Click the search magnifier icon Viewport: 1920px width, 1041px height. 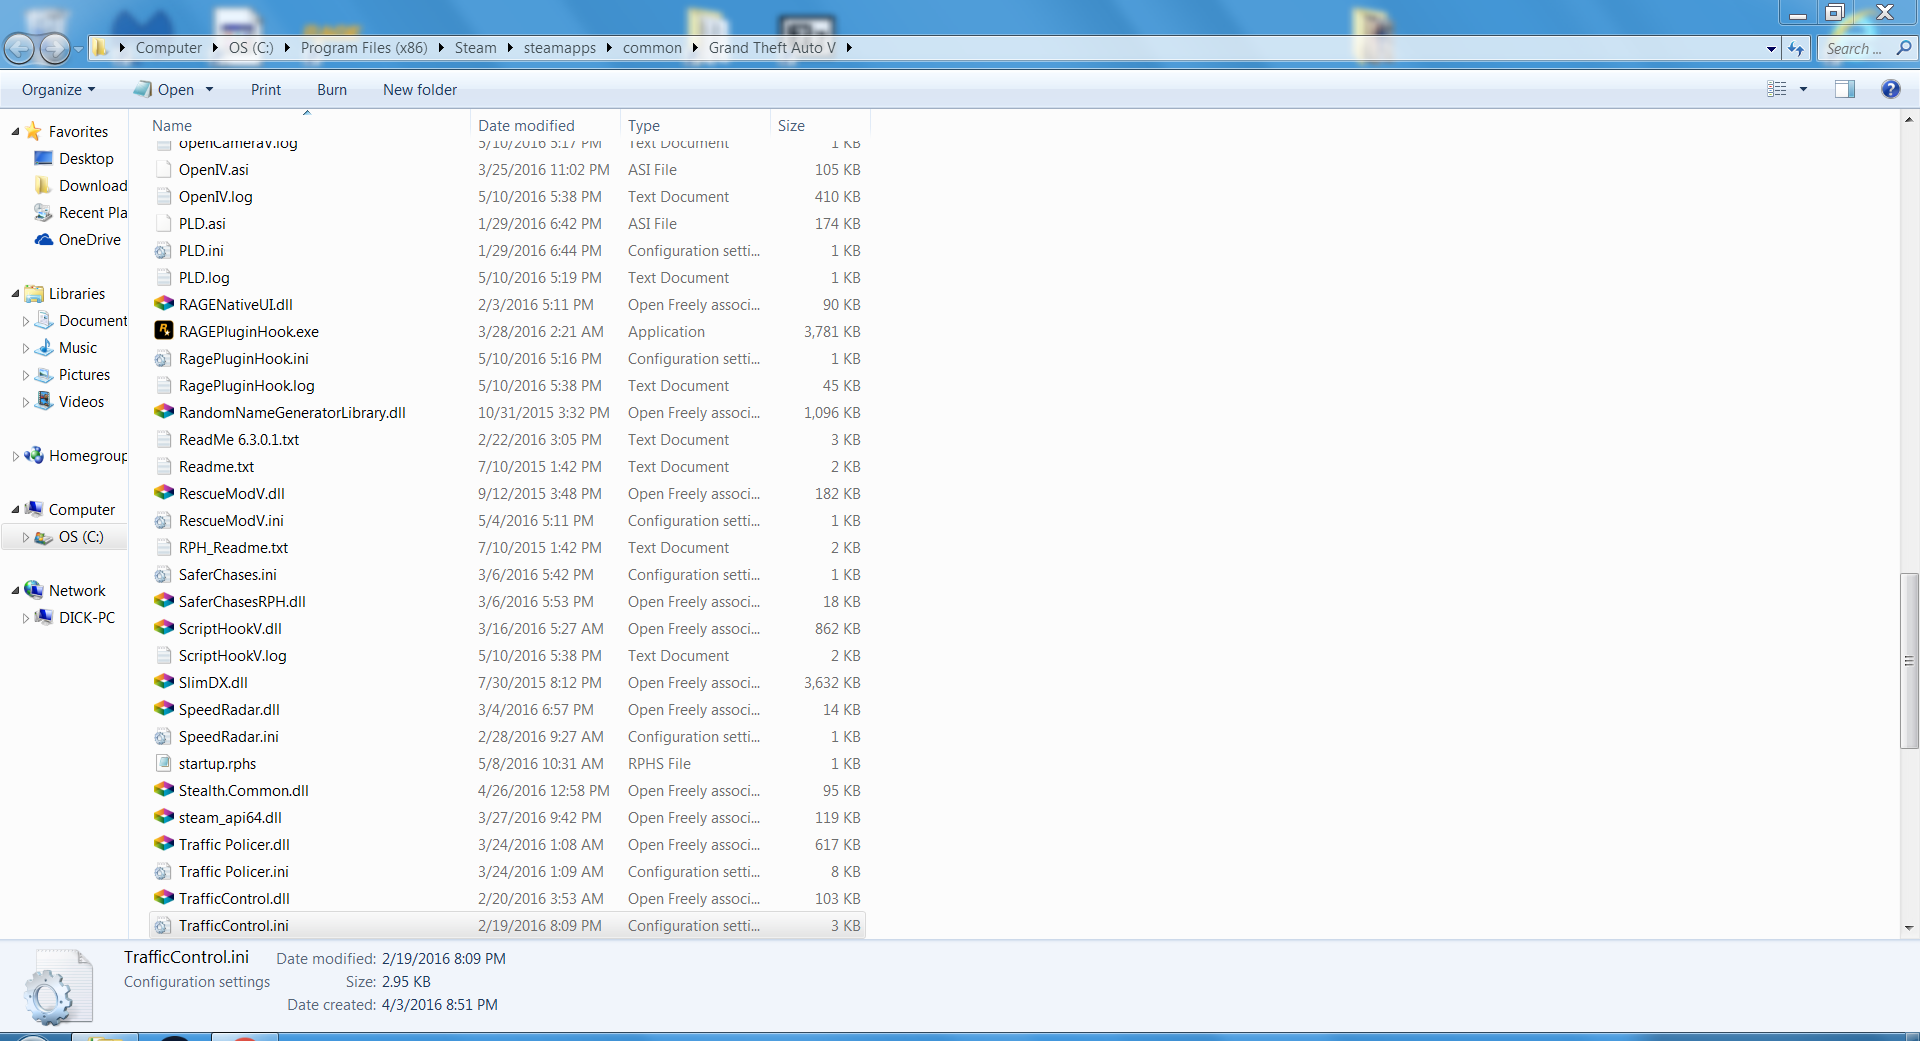tap(1903, 48)
